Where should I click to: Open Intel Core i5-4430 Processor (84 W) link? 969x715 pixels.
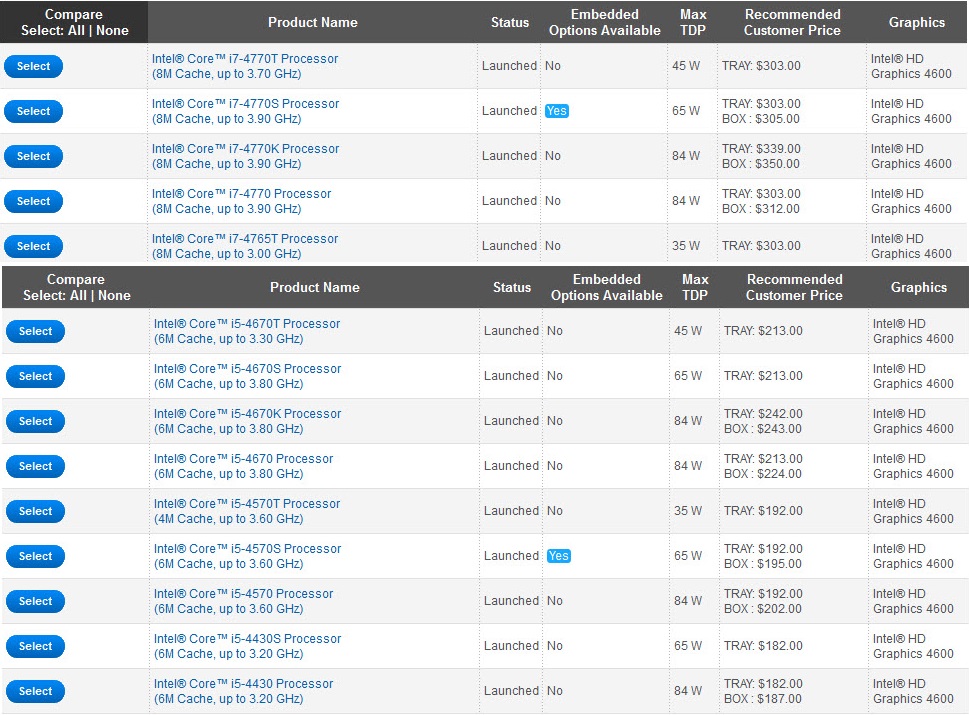pyautogui.click(x=243, y=692)
